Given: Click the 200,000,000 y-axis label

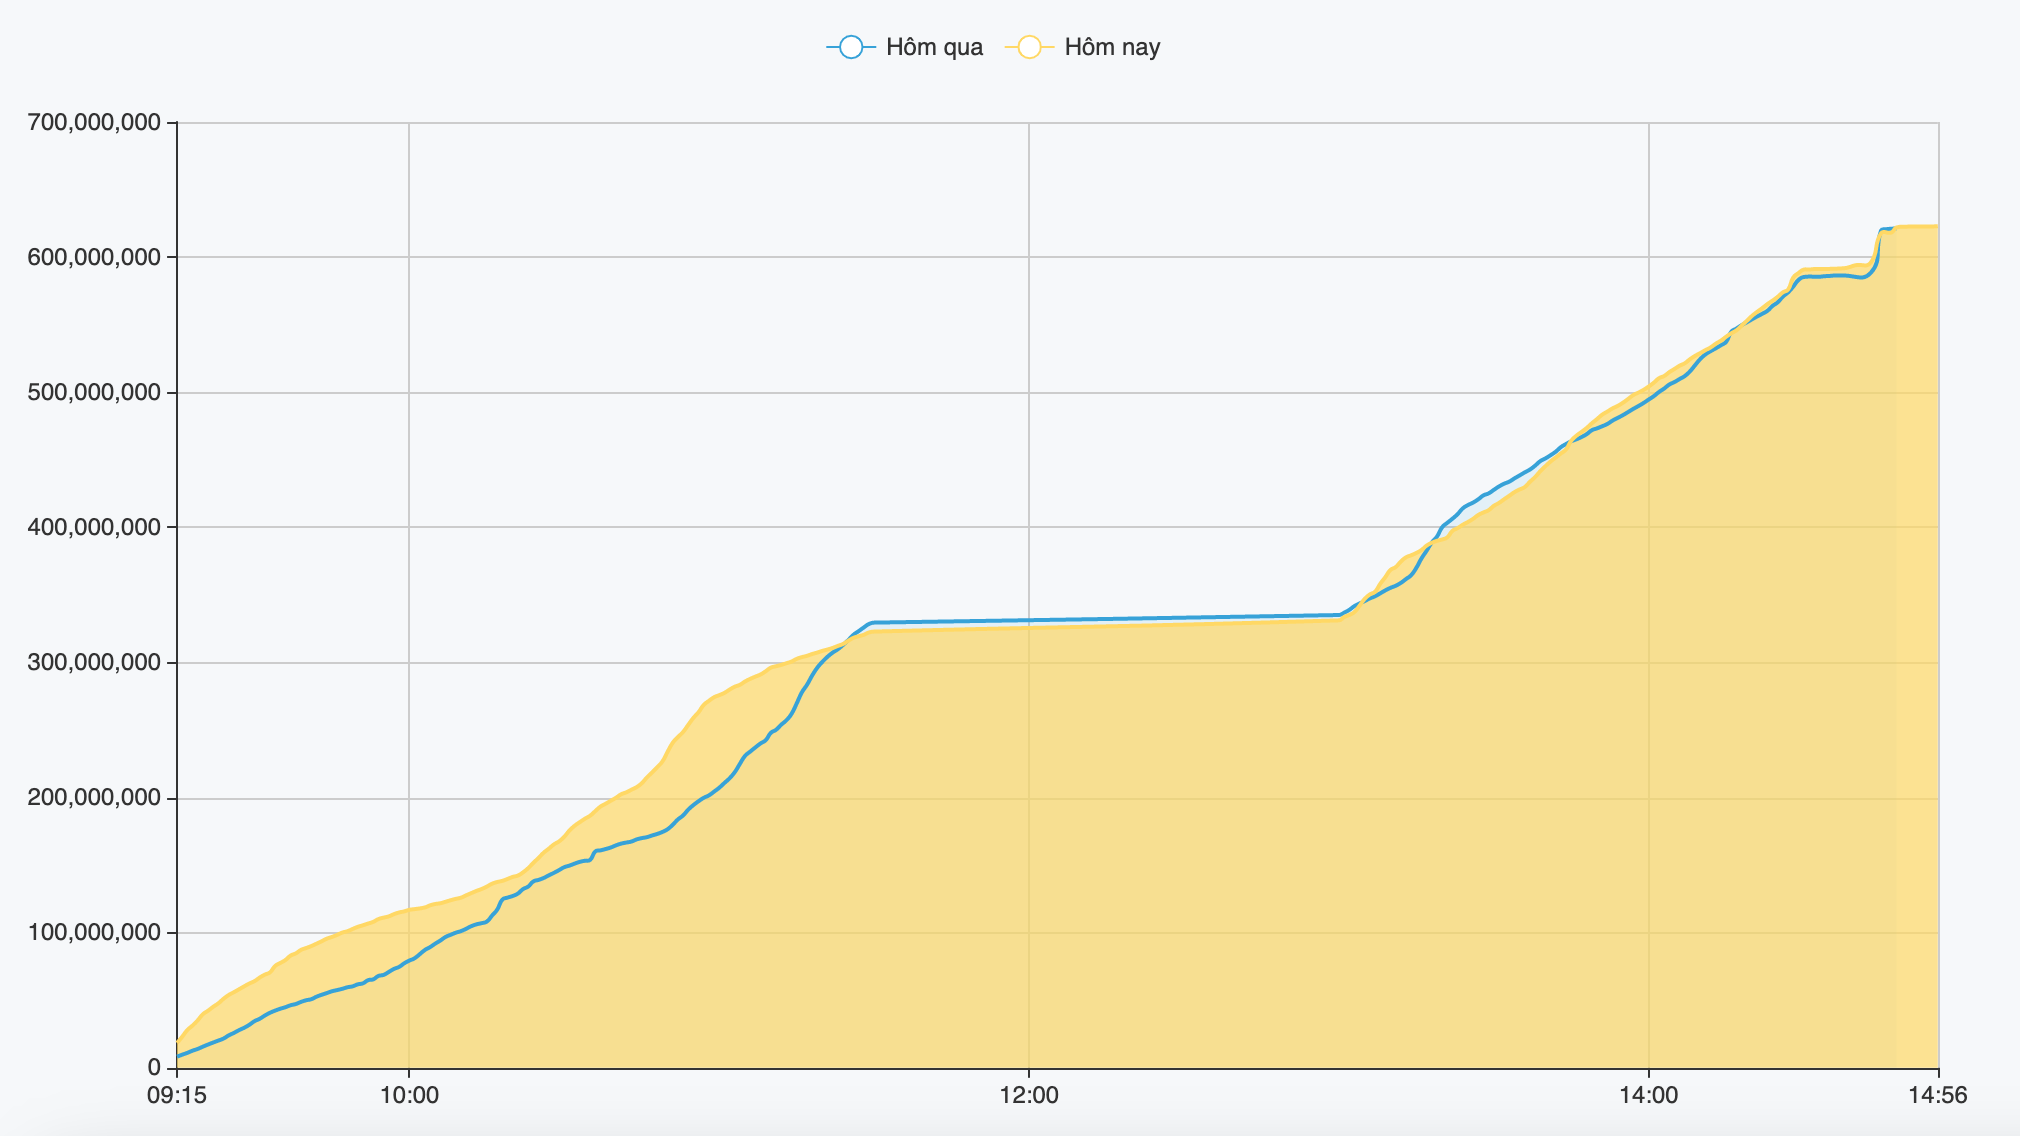Looking at the screenshot, I should point(94,798).
